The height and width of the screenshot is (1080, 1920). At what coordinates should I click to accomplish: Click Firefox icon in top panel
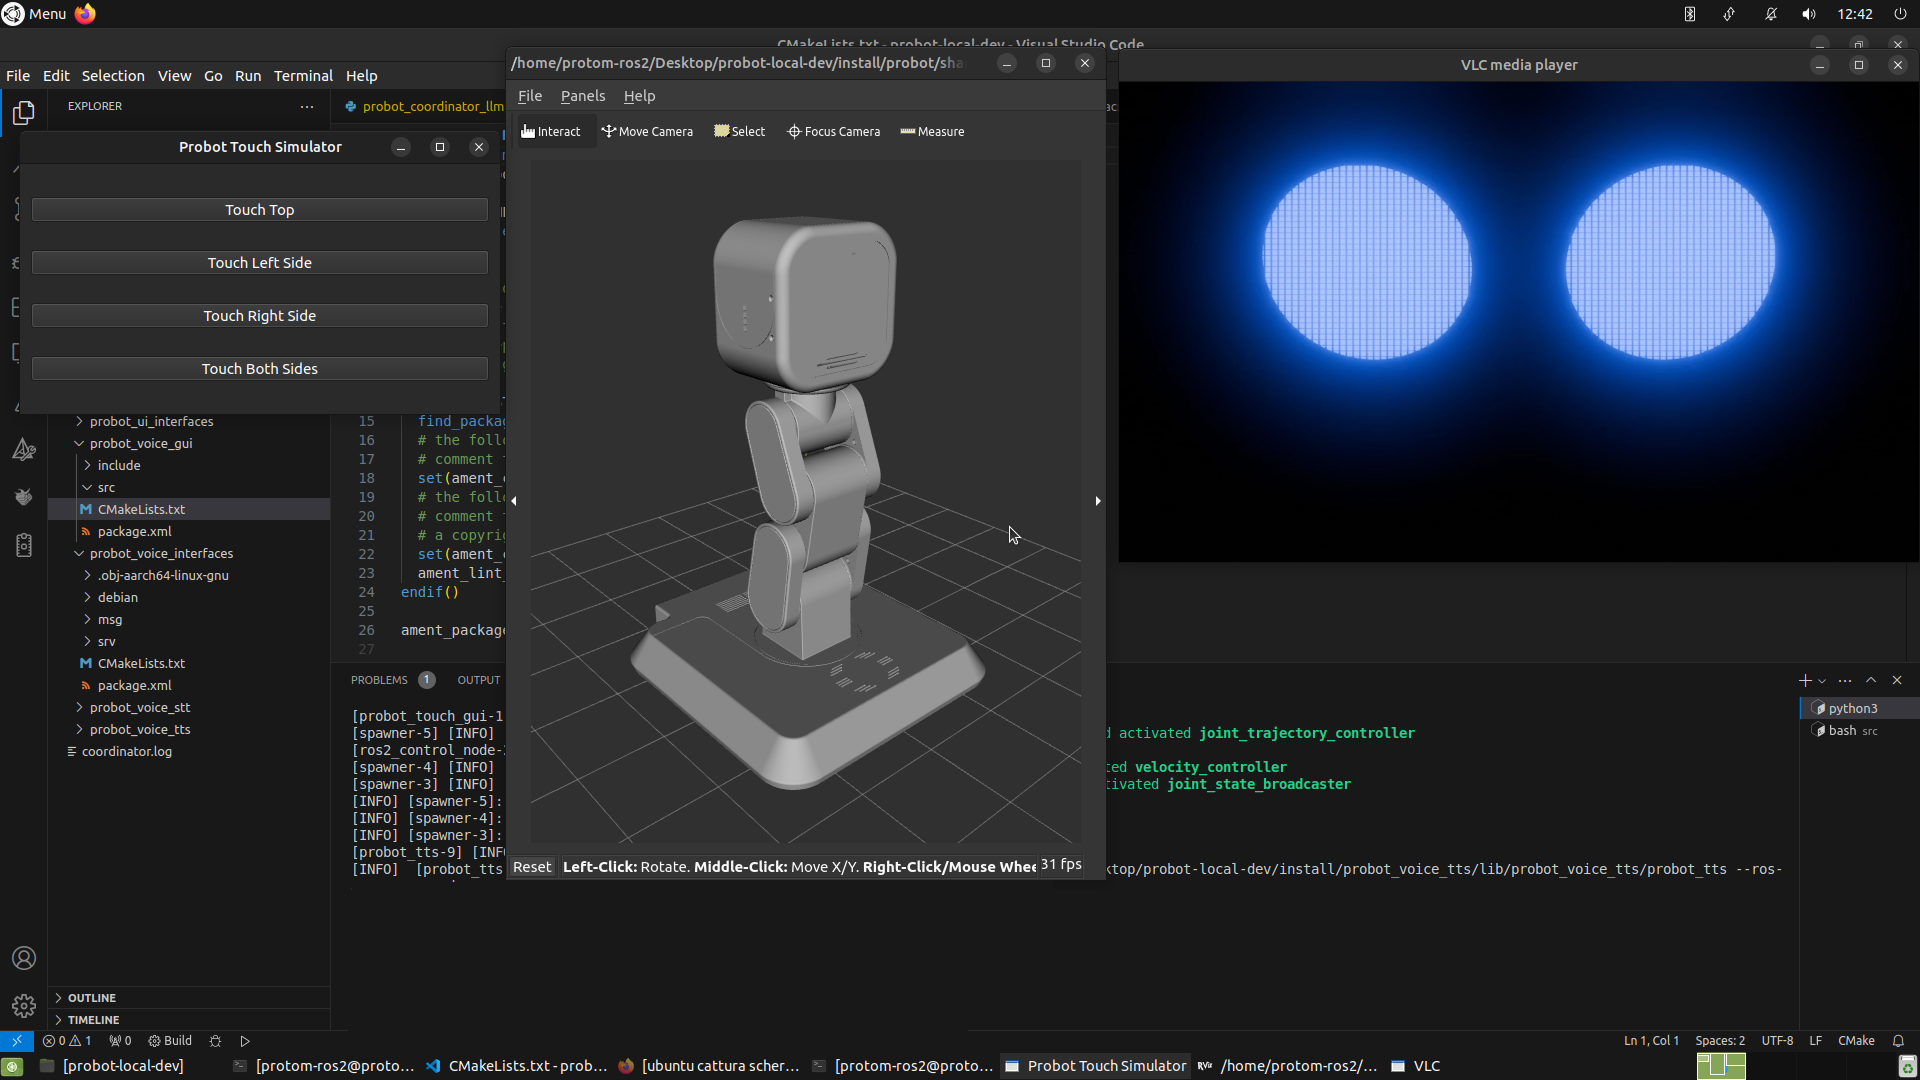pyautogui.click(x=85, y=14)
